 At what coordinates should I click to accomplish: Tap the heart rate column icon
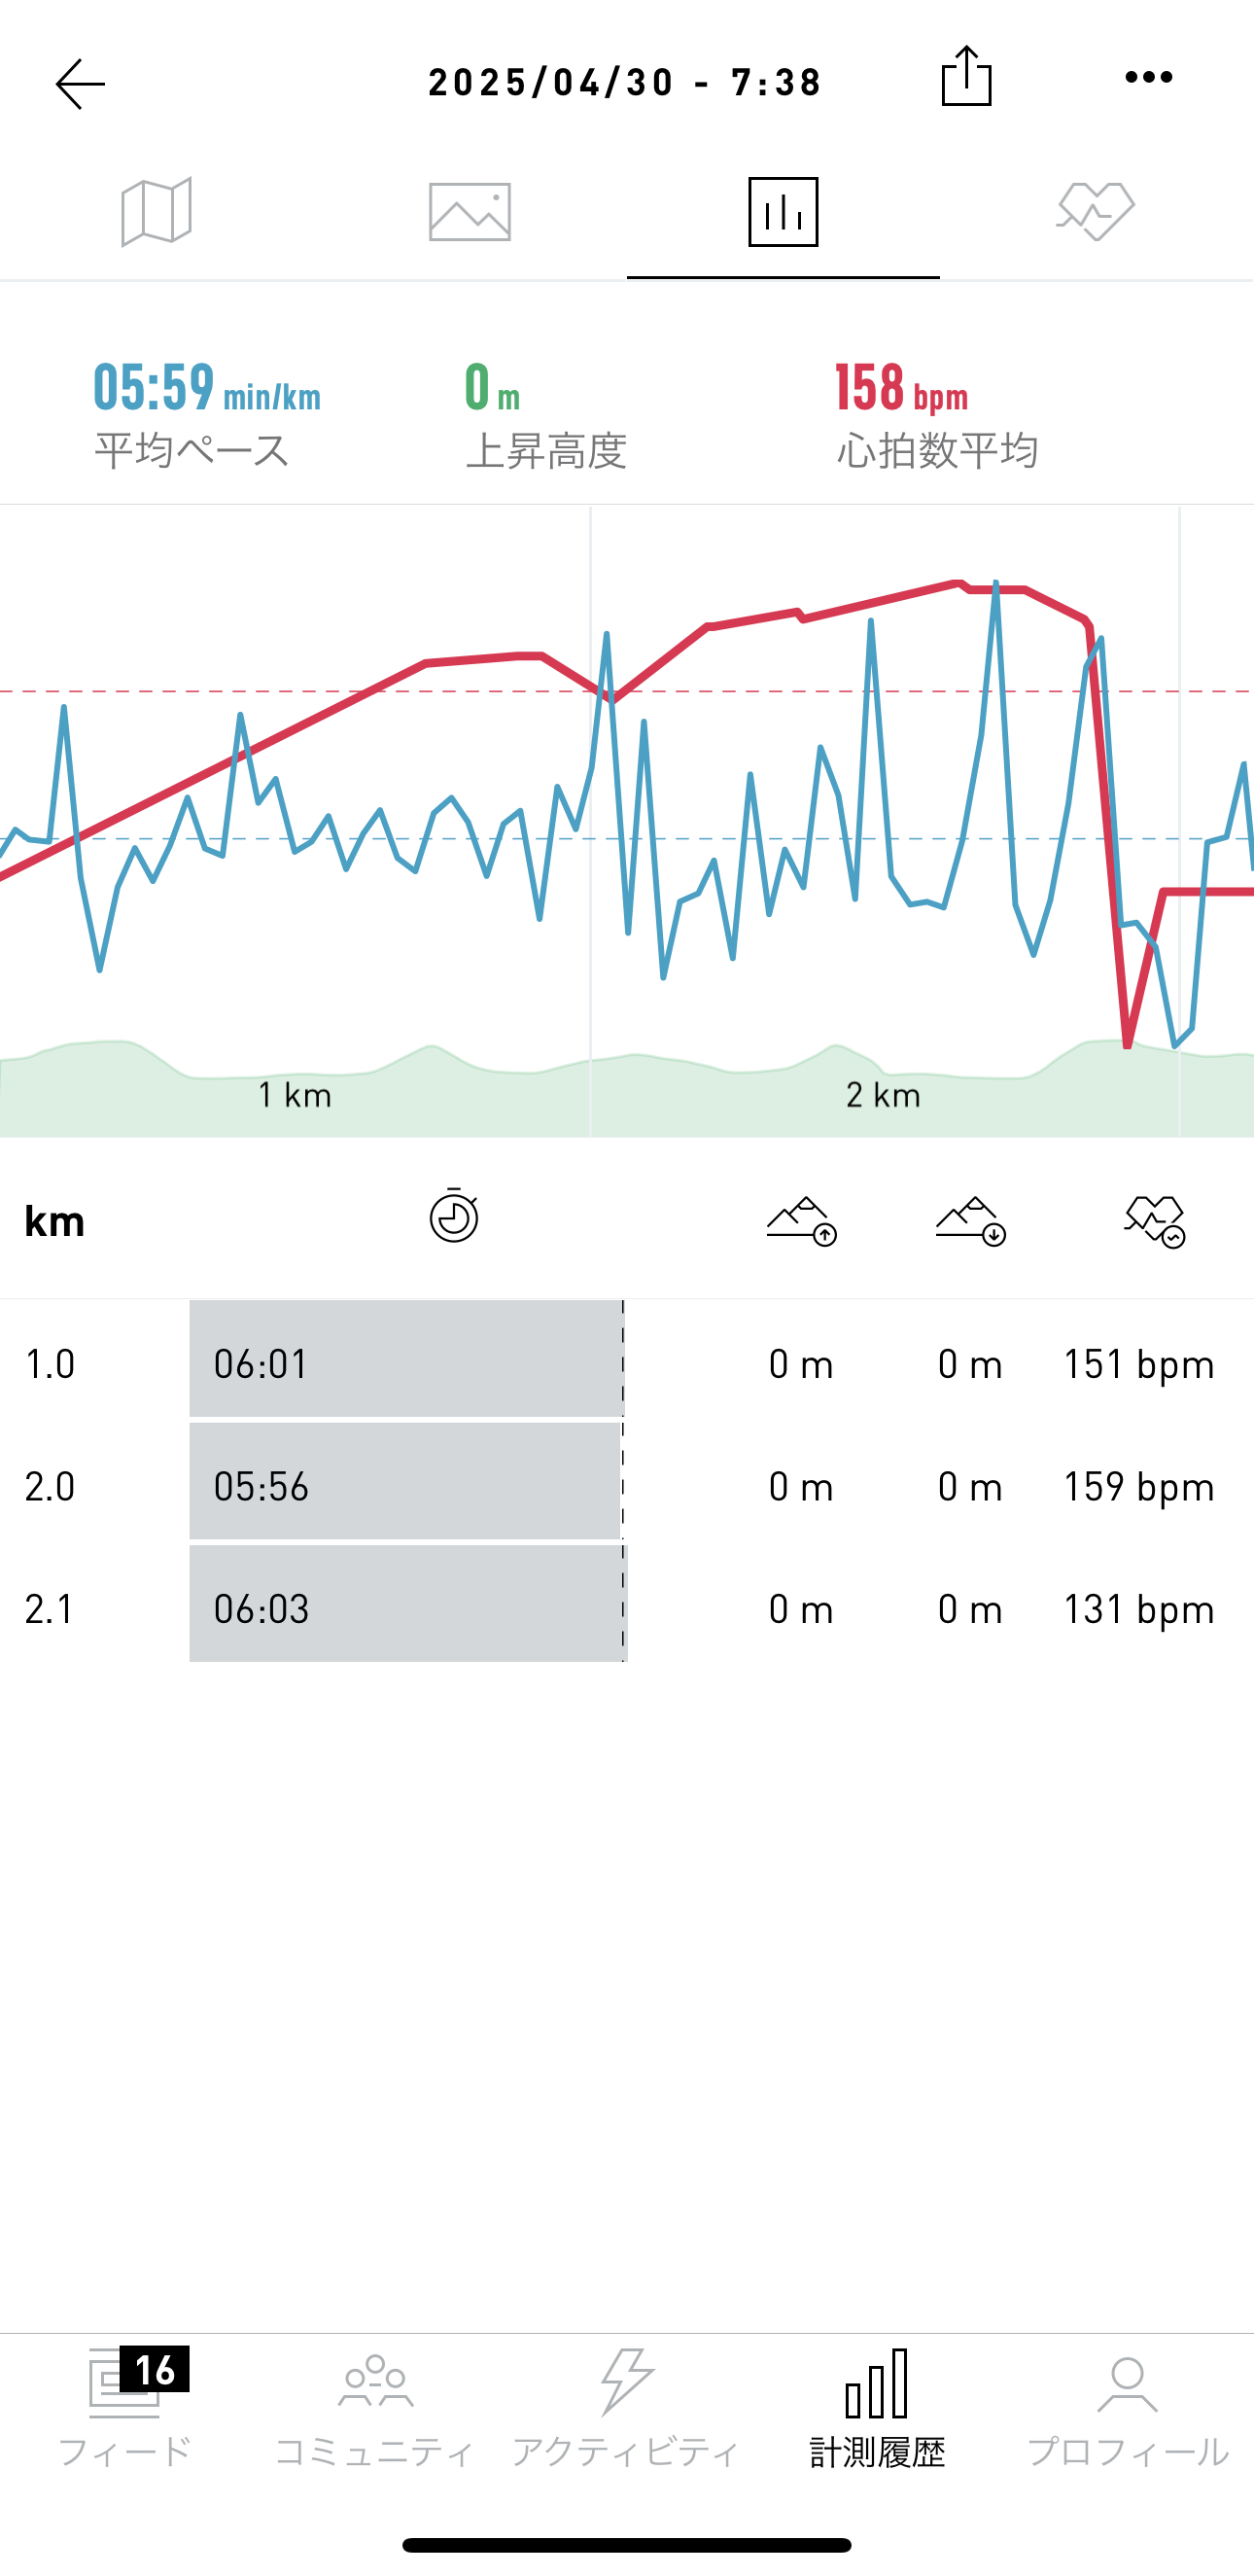point(1154,1220)
